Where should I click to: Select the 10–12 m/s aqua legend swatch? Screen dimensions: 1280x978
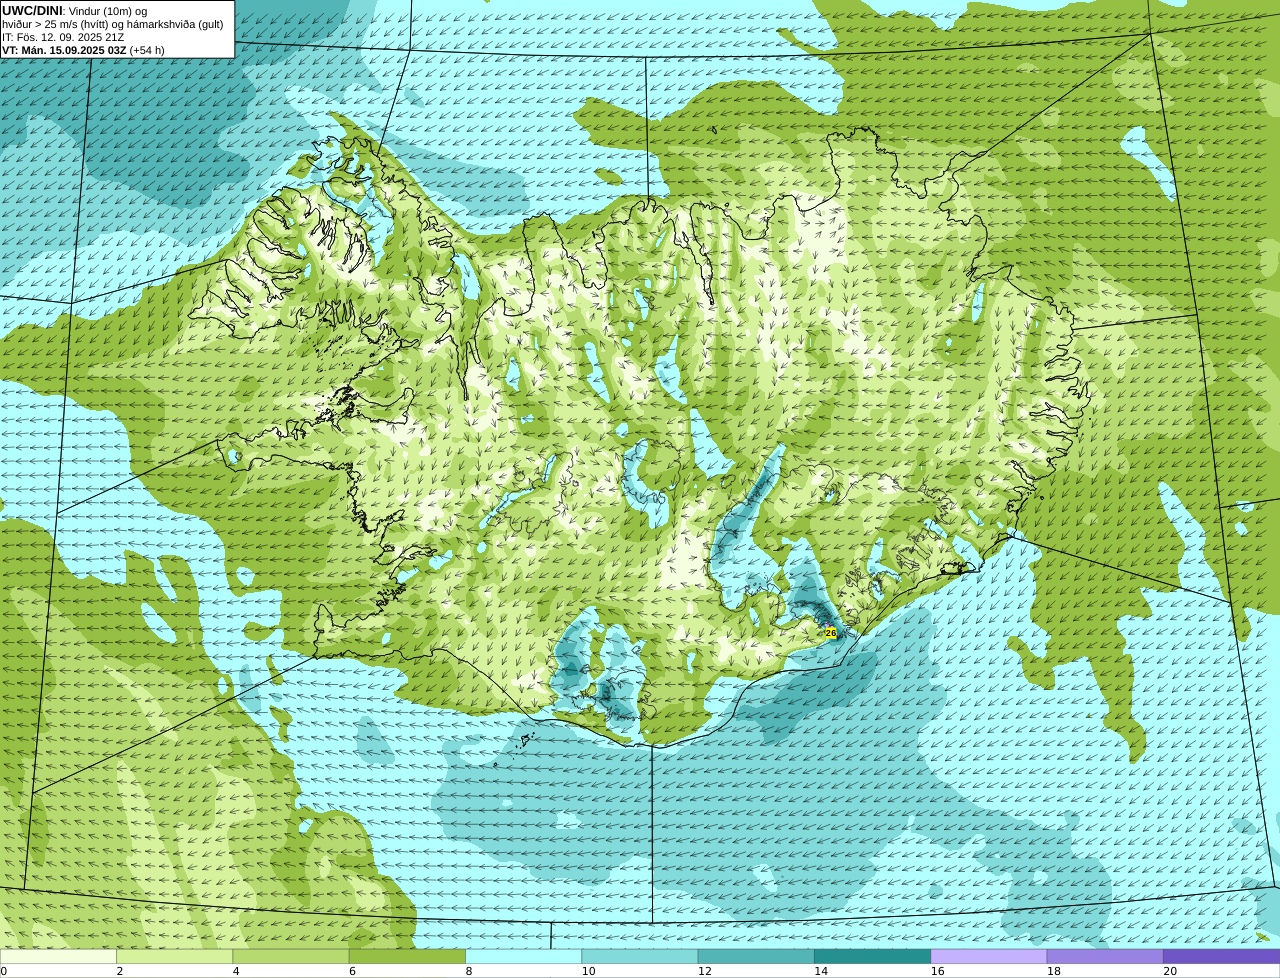[640, 956]
